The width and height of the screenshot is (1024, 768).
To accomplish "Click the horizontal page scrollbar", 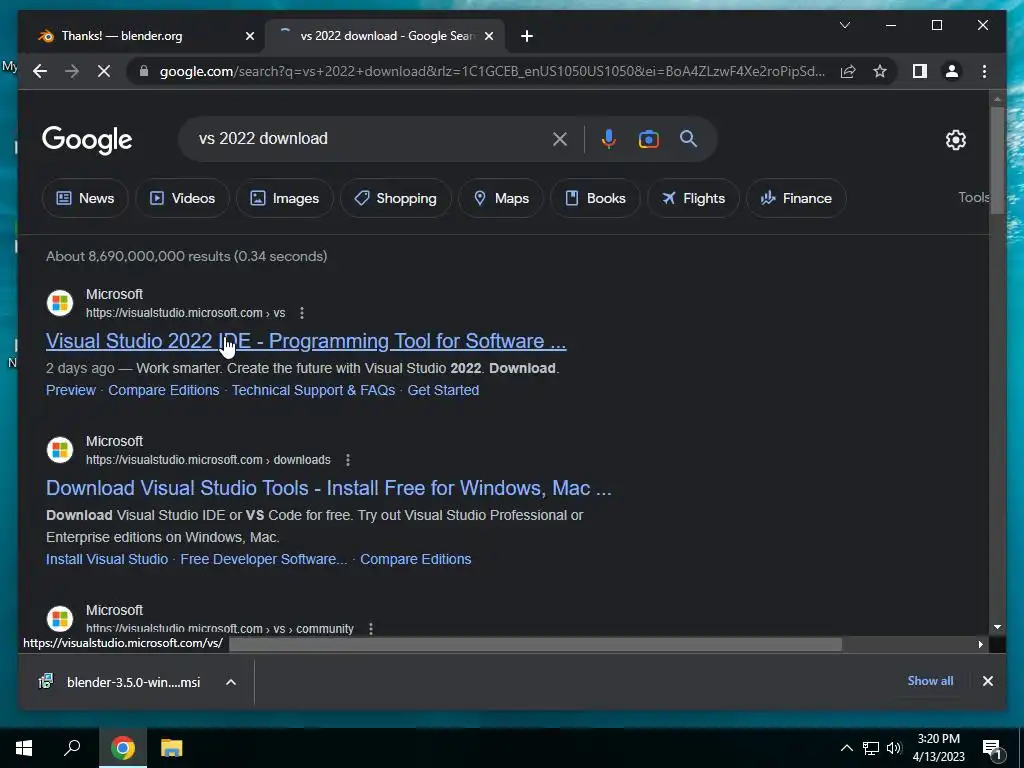I will tap(536, 645).
